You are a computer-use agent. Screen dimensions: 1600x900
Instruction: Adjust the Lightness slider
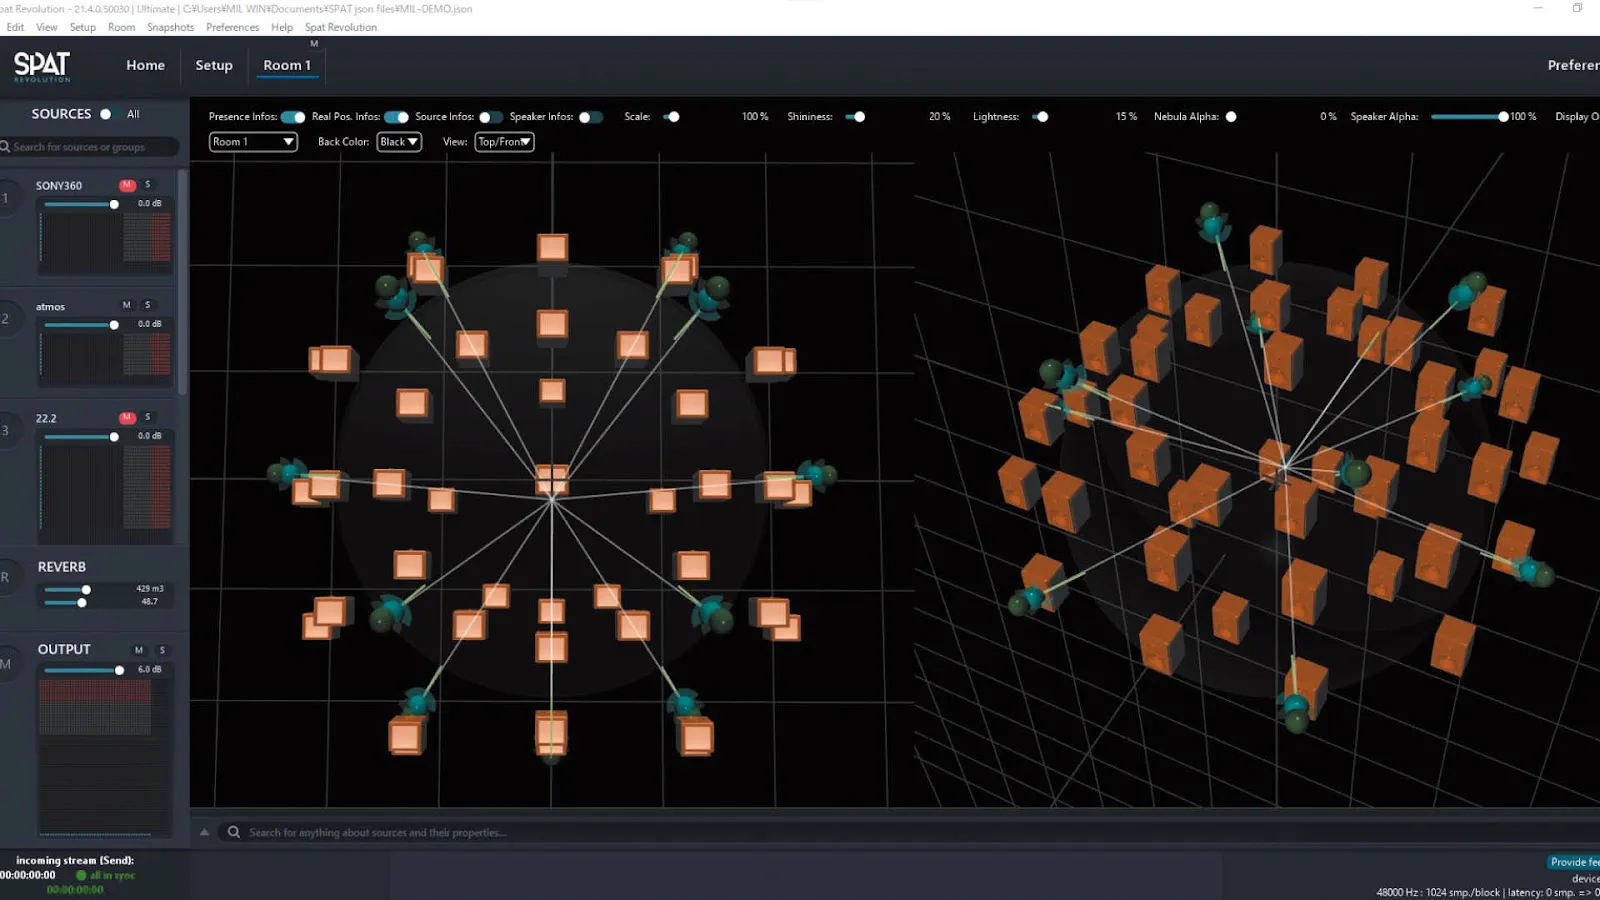click(x=1040, y=117)
